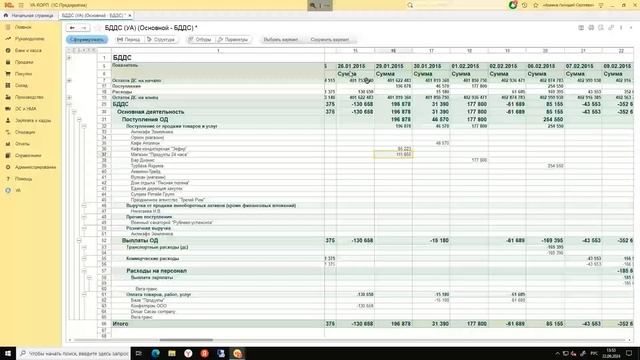Open the Продажи section

(24, 62)
